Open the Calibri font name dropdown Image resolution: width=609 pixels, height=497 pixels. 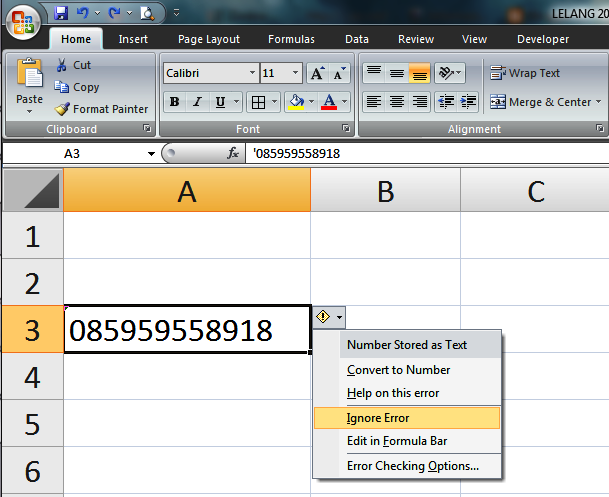(252, 73)
